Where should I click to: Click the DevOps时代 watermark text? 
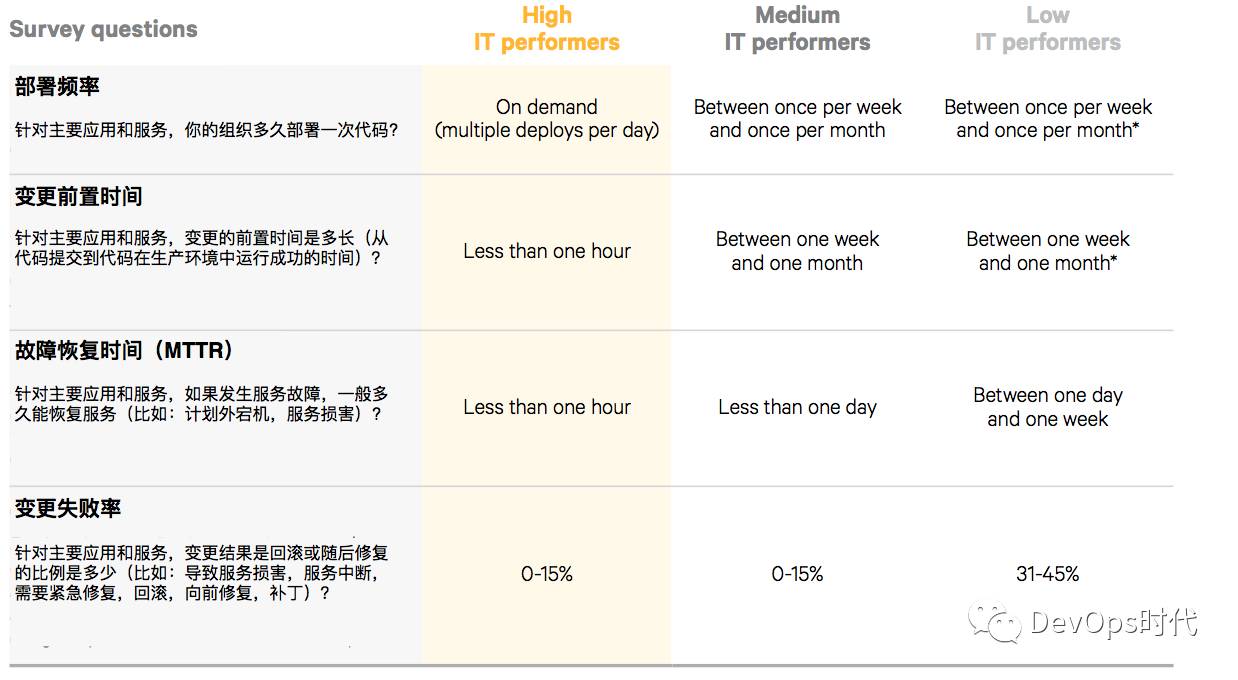[x=1113, y=623]
